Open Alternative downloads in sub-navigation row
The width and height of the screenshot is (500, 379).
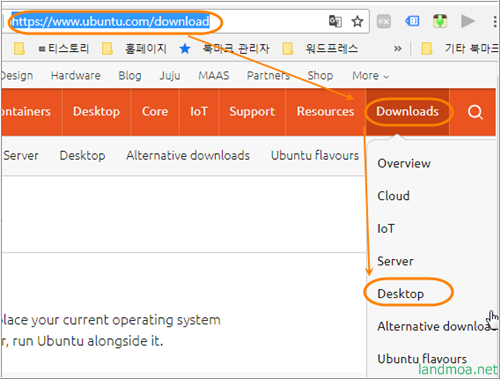[188, 156]
